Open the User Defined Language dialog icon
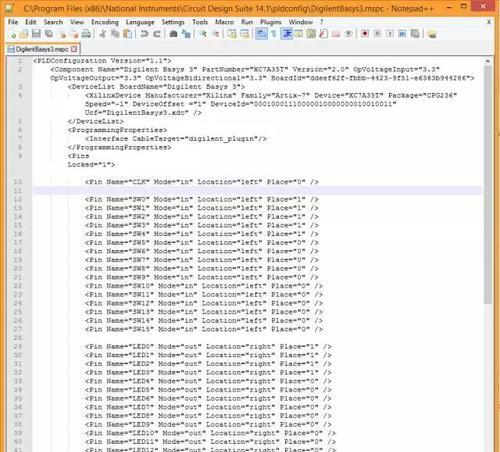This screenshot has height=452, width=500. pyautogui.click(x=299, y=34)
